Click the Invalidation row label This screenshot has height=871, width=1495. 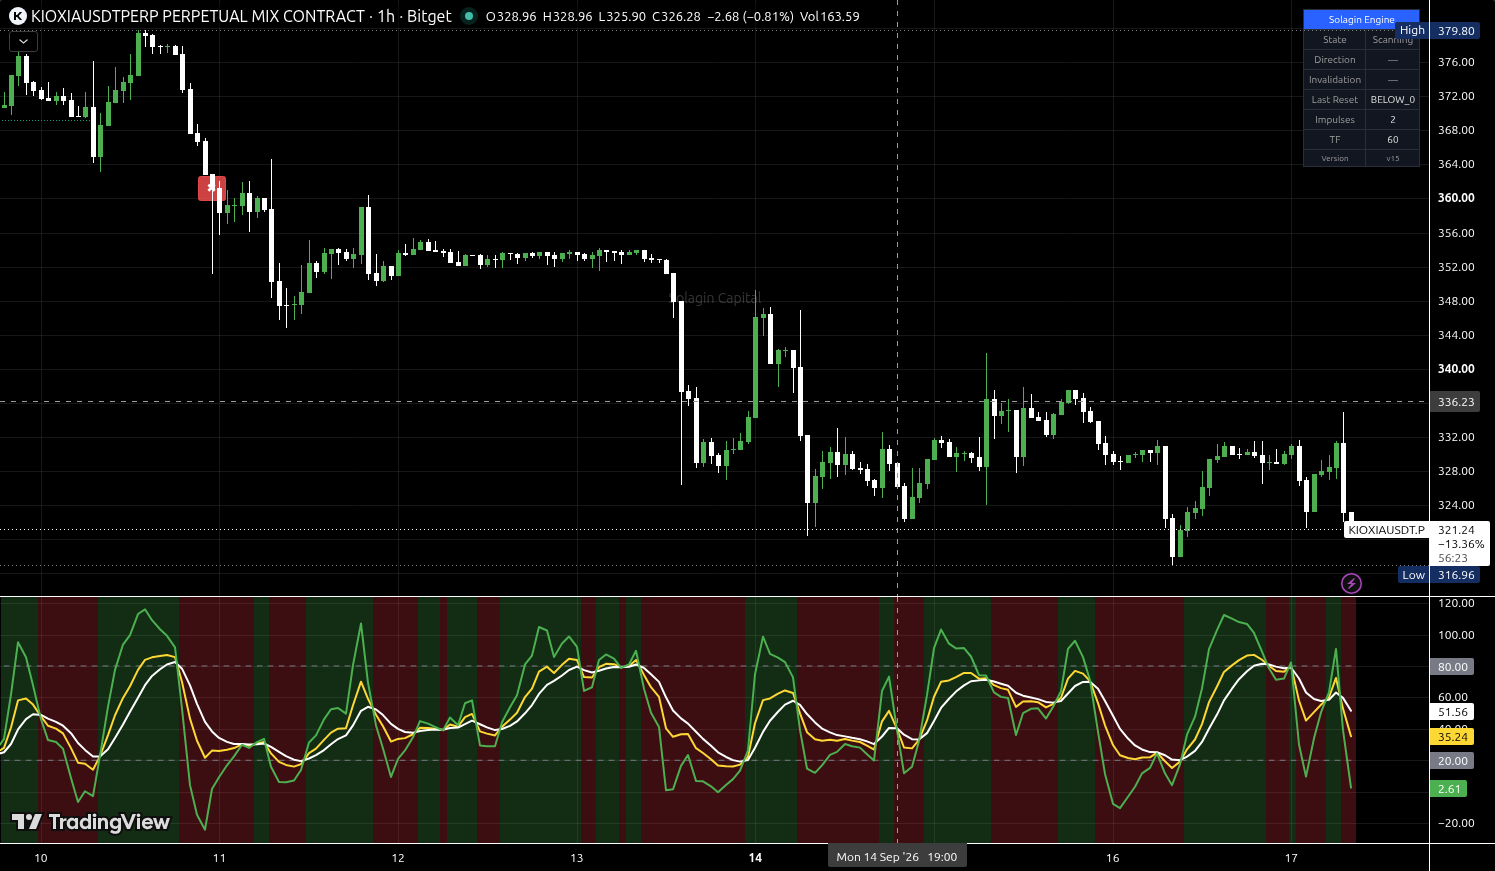pyautogui.click(x=1335, y=80)
